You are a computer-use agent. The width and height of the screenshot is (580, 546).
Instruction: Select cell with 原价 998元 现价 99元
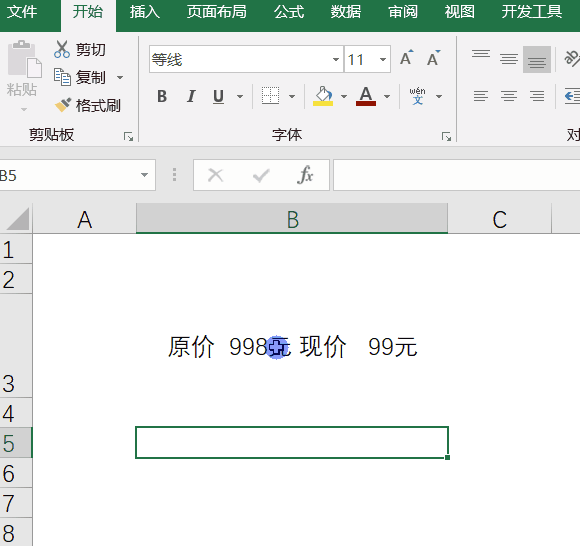coord(292,346)
